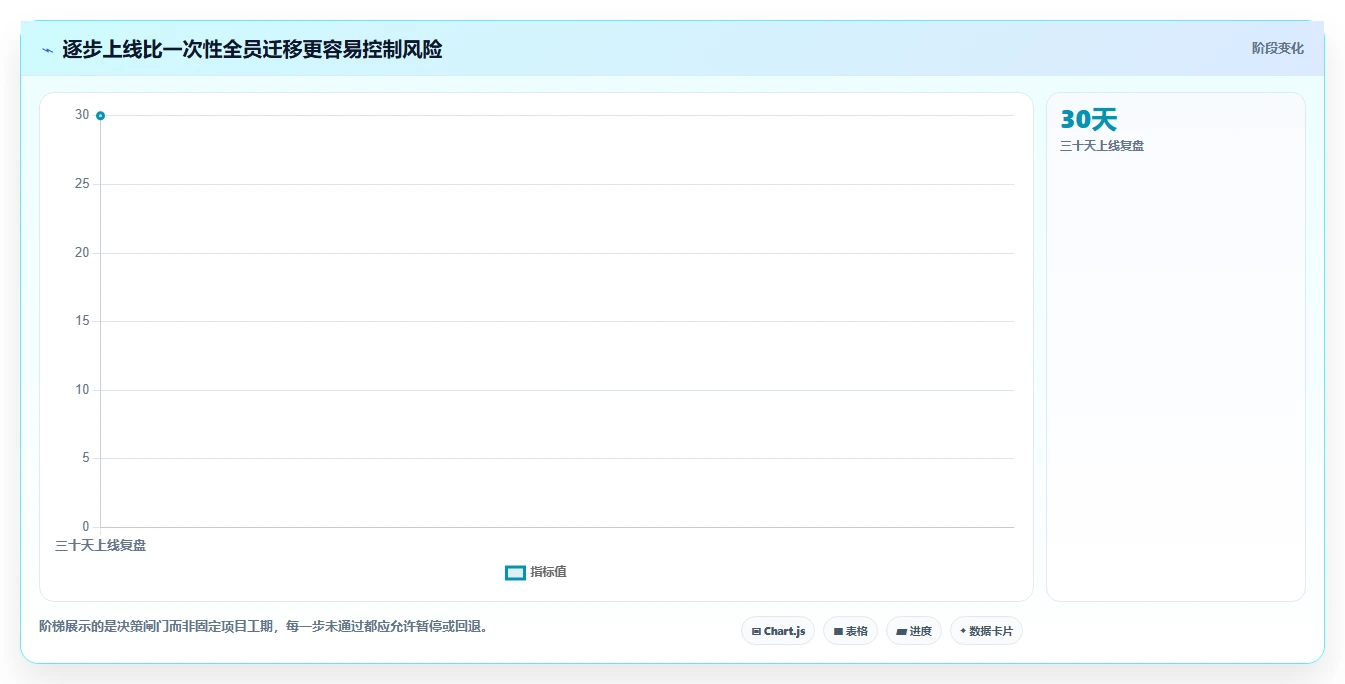Viewport: 1345px width, 684px height.
Task: Click the x-axis label 三十天上线复盘
Action: [100, 545]
